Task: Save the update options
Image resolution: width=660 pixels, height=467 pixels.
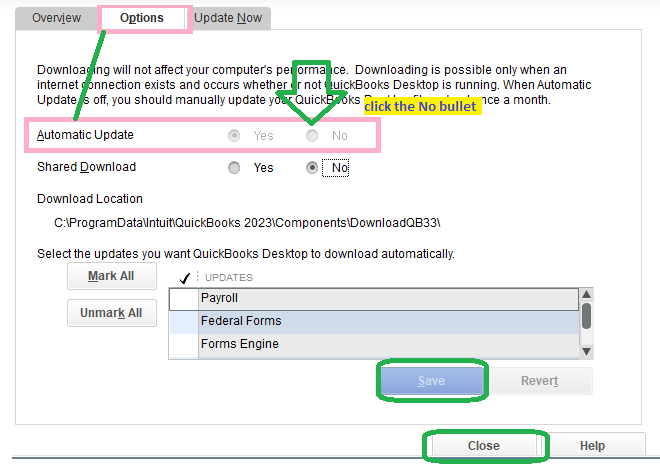Action: coord(431,381)
